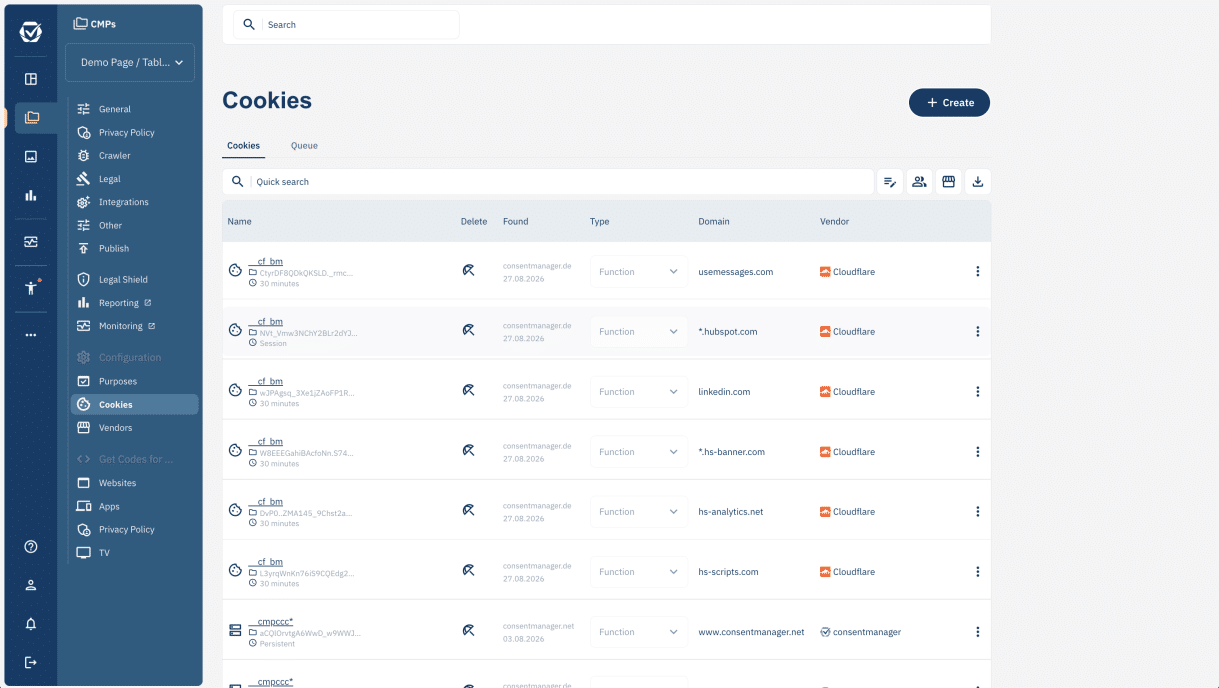The height and width of the screenshot is (688, 1219).
Task: Click the storefront icon in cookies toolbar
Action: [x=948, y=182]
